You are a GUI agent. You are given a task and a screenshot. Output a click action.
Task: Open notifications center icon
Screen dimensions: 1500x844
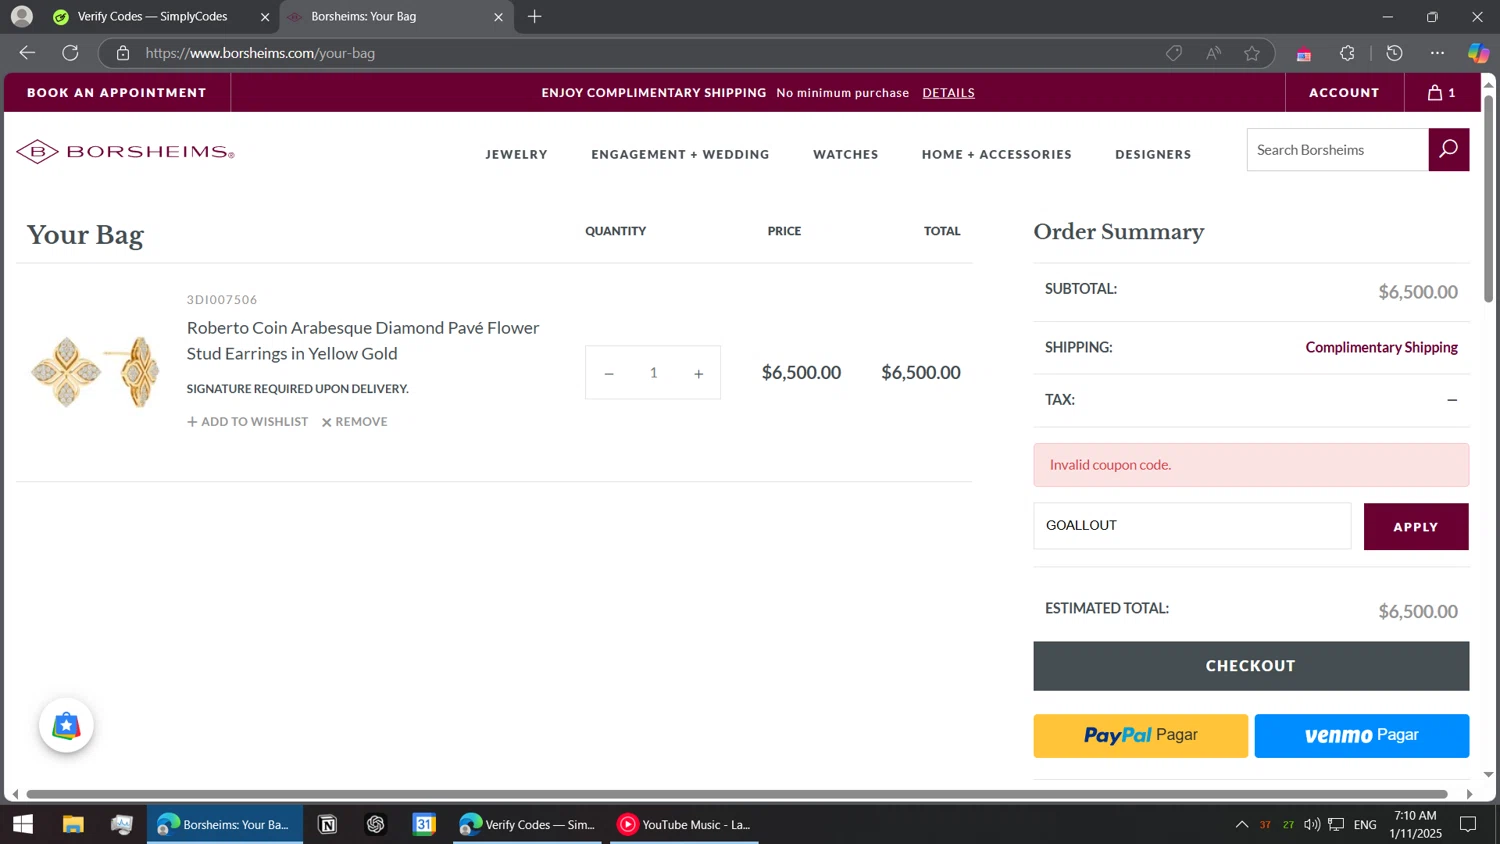tap(1468, 824)
